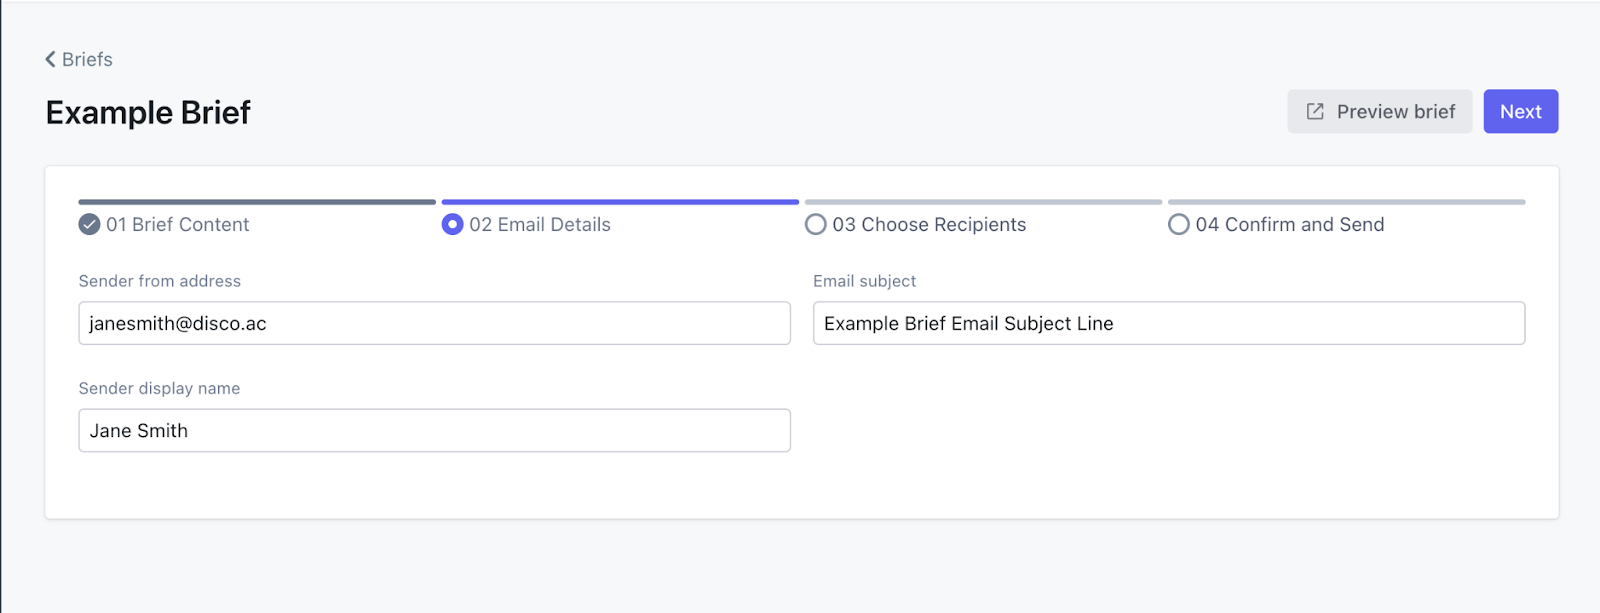Click the external-link icon in Preview brief
Screen dimensions: 1600x613
(1315, 111)
